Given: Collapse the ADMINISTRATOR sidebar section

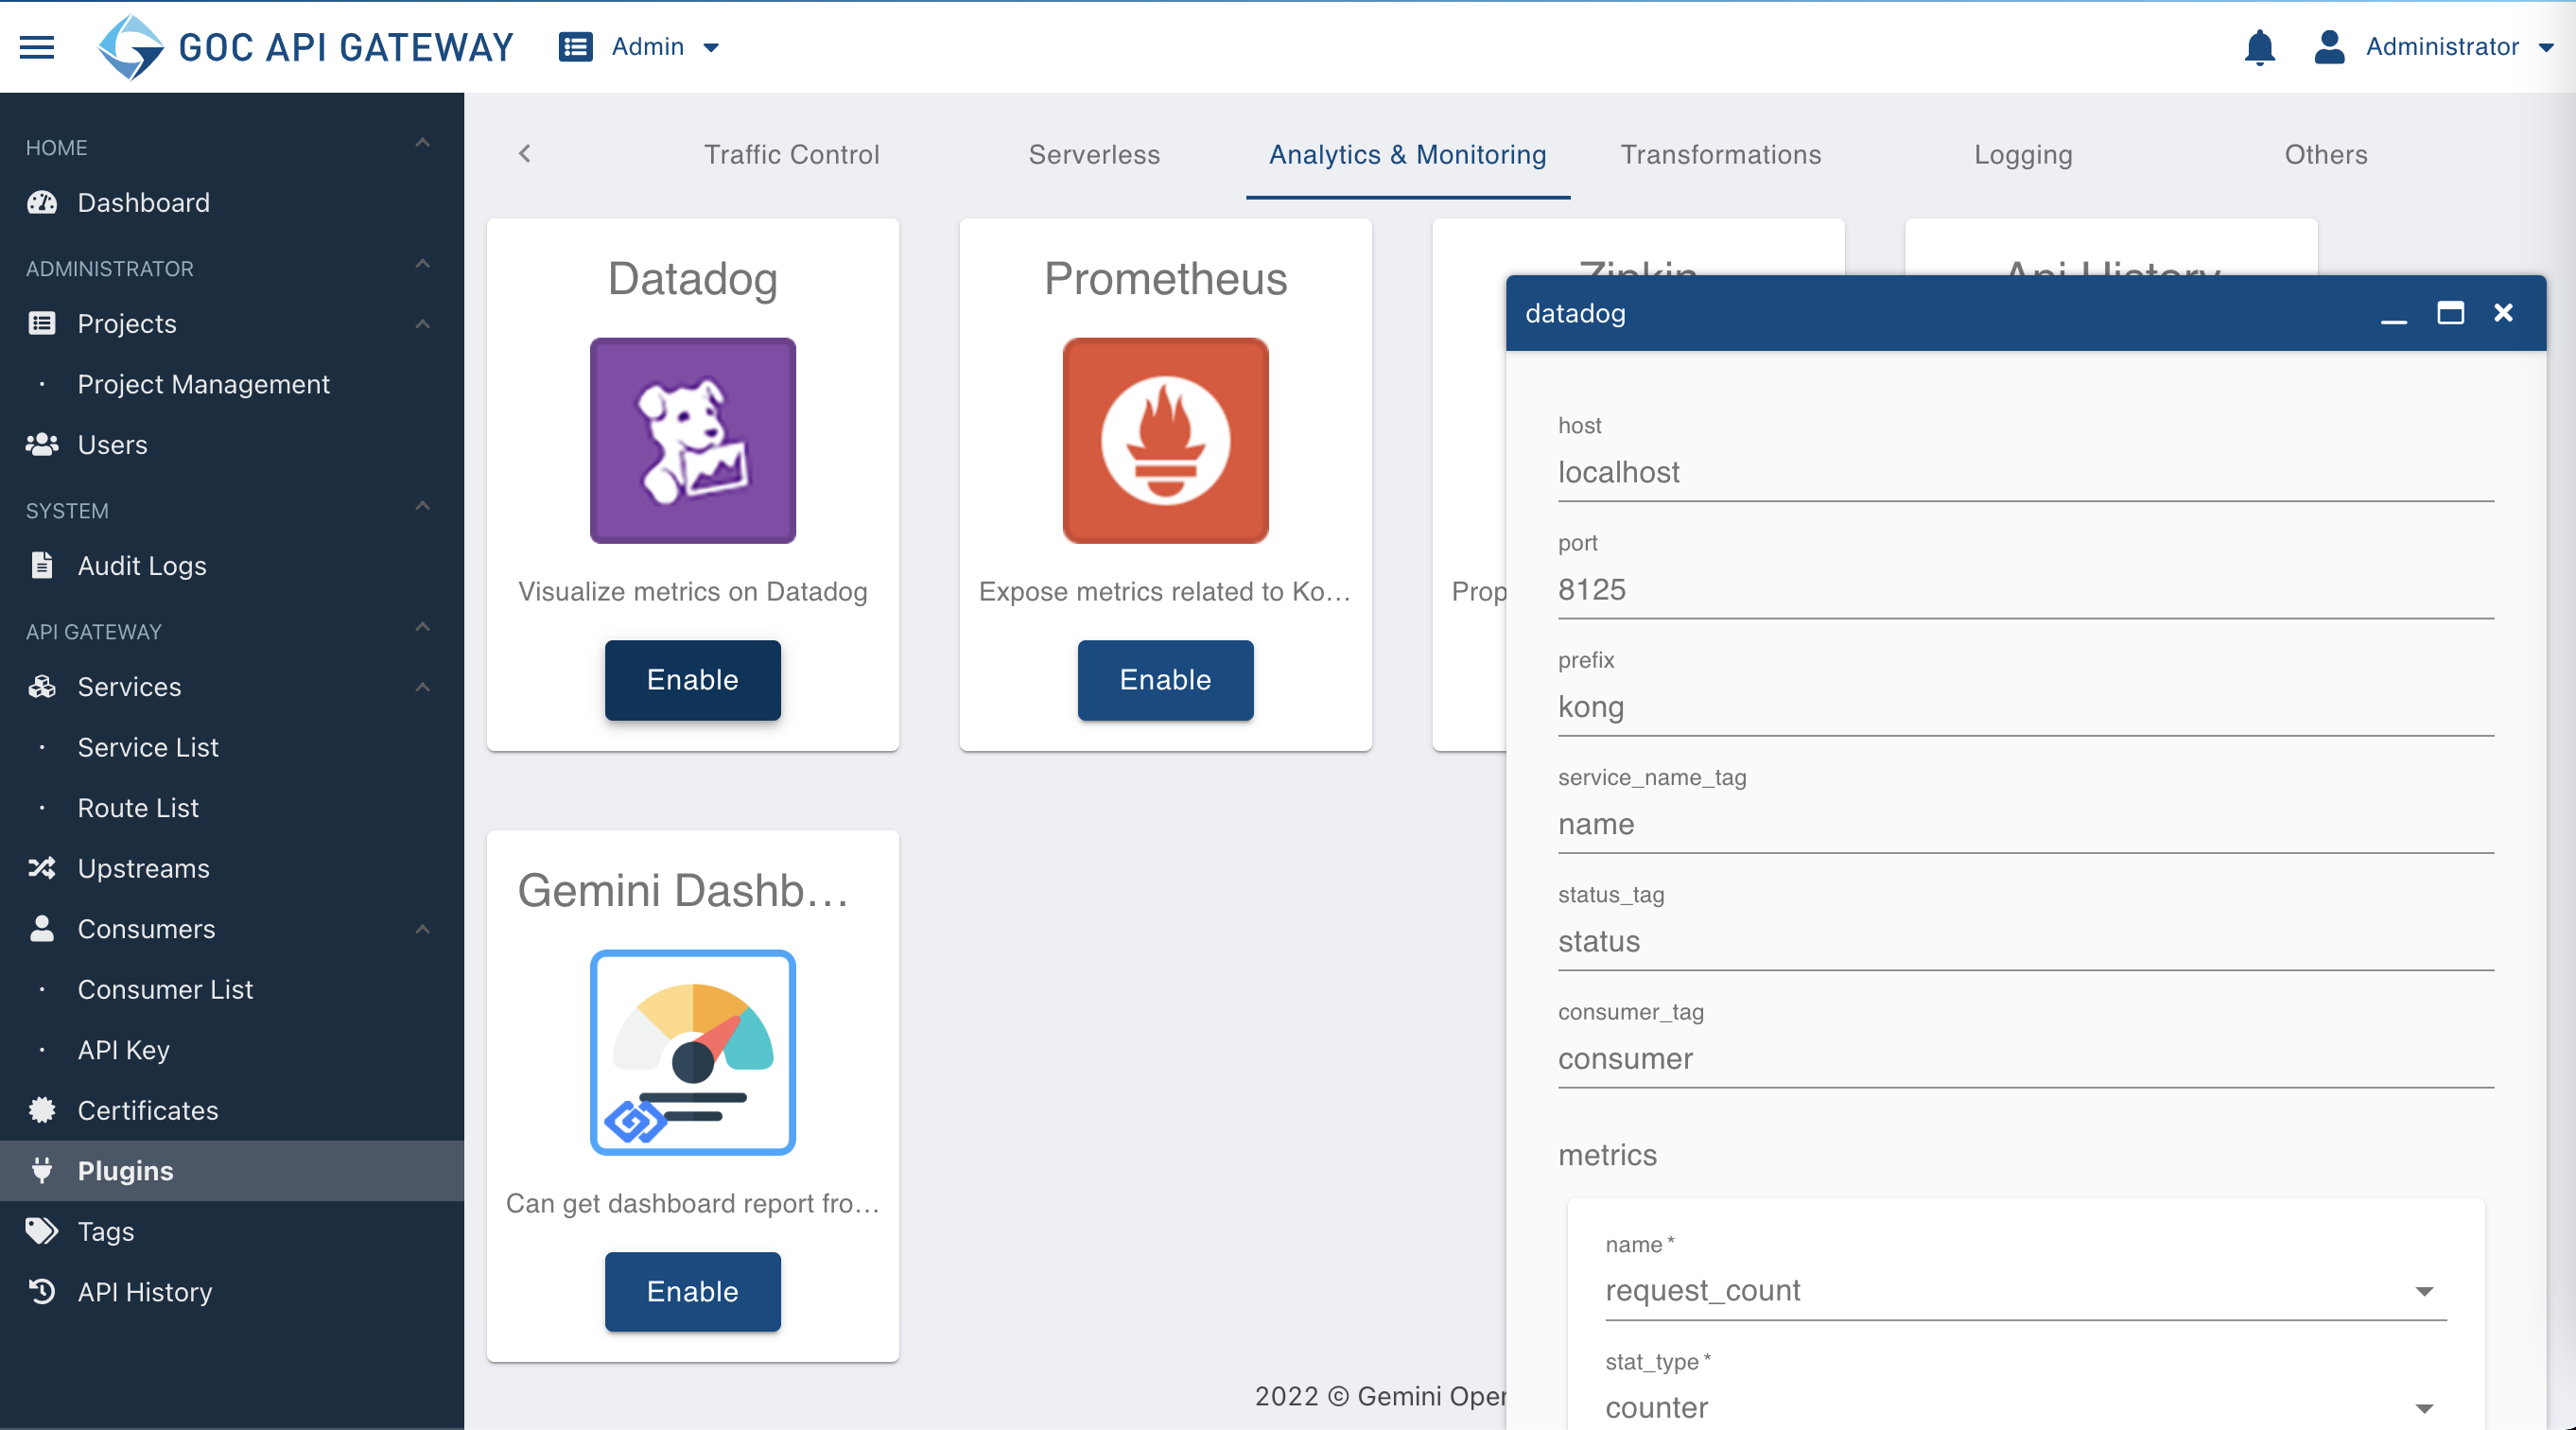Looking at the screenshot, I should 423,264.
